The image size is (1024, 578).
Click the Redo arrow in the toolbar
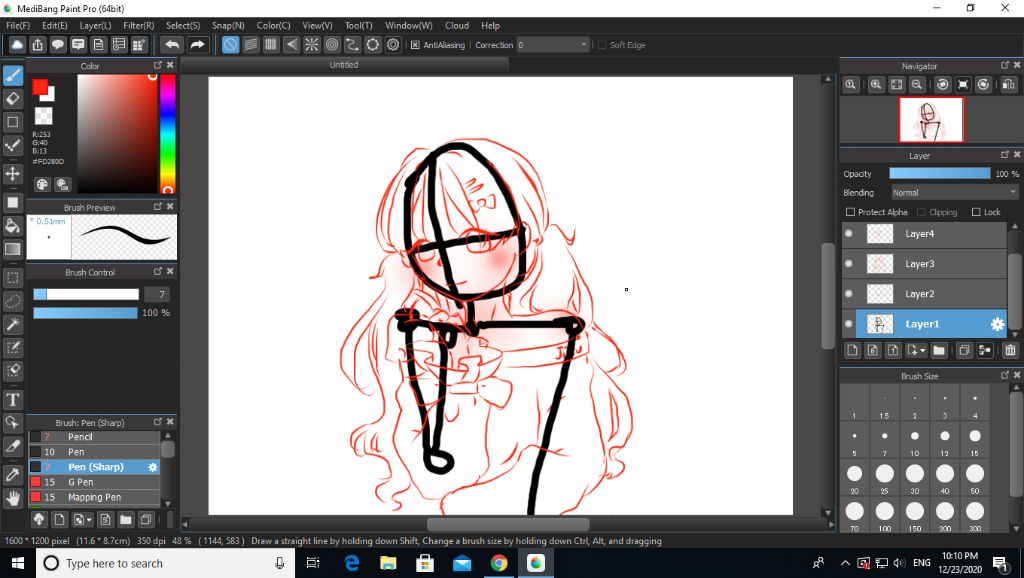tap(197, 44)
